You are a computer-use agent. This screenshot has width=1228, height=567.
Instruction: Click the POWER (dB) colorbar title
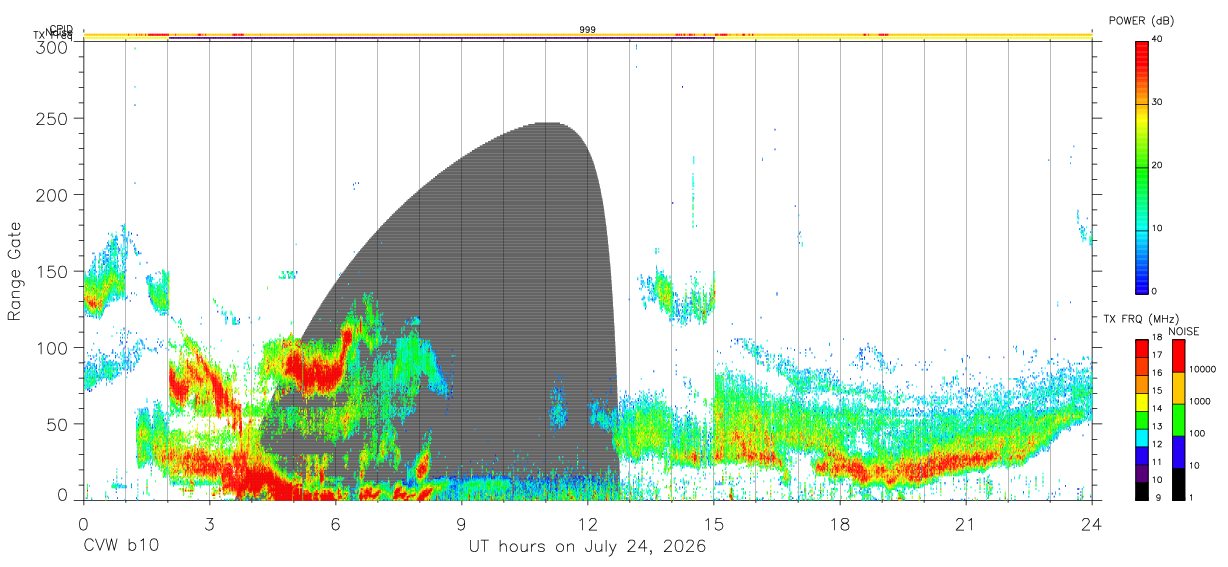tap(1142, 20)
